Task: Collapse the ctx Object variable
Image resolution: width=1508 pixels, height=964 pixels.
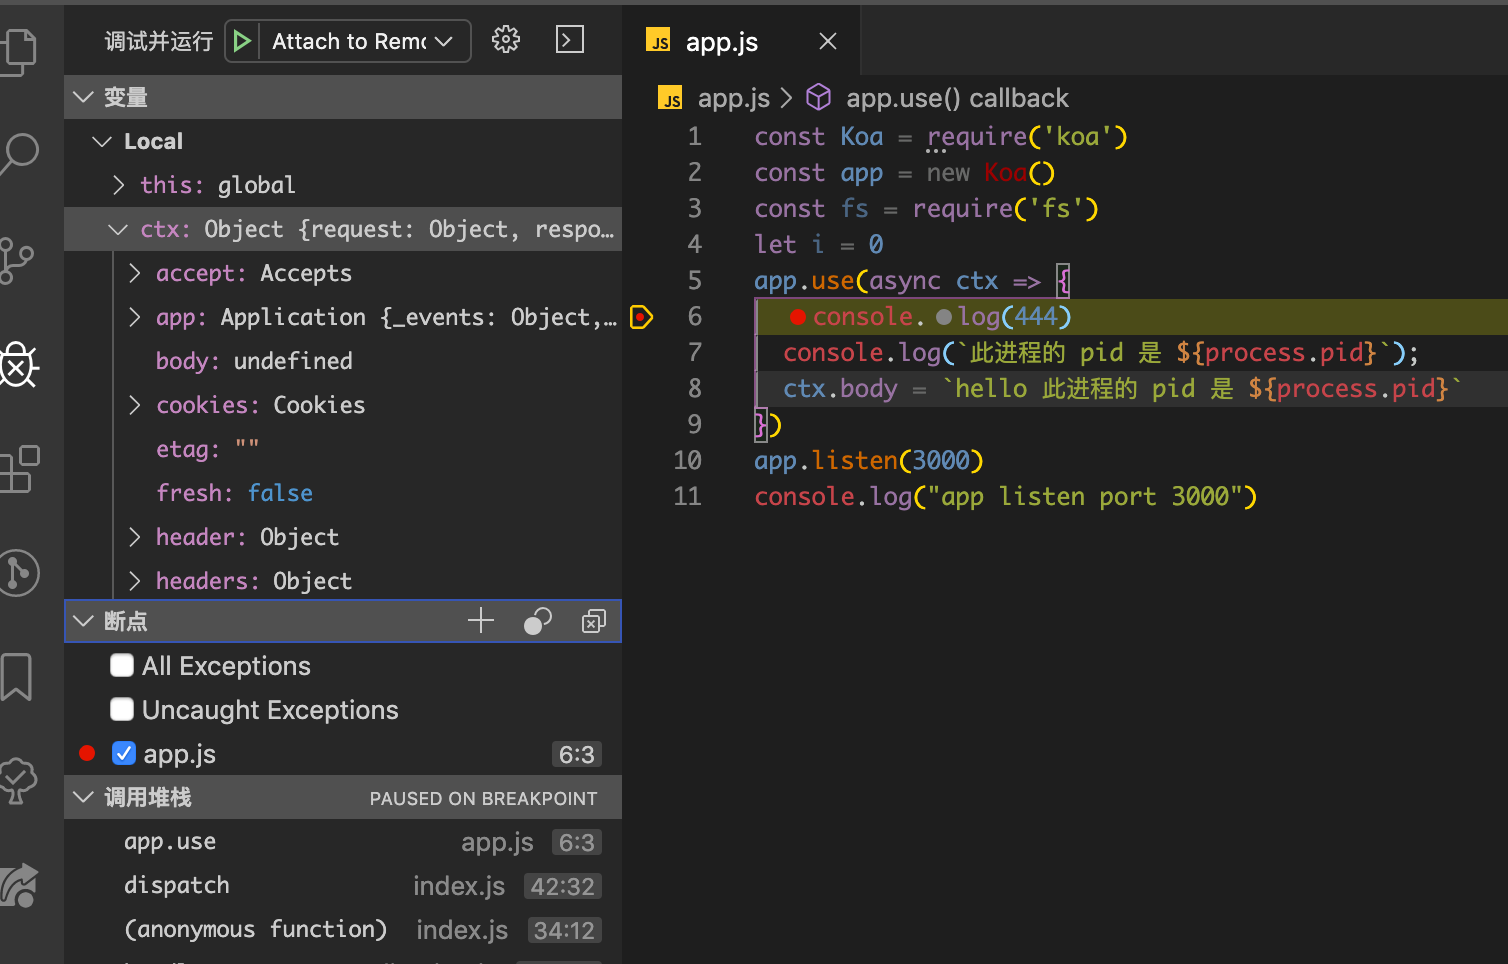Action: click(x=118, y=229)
